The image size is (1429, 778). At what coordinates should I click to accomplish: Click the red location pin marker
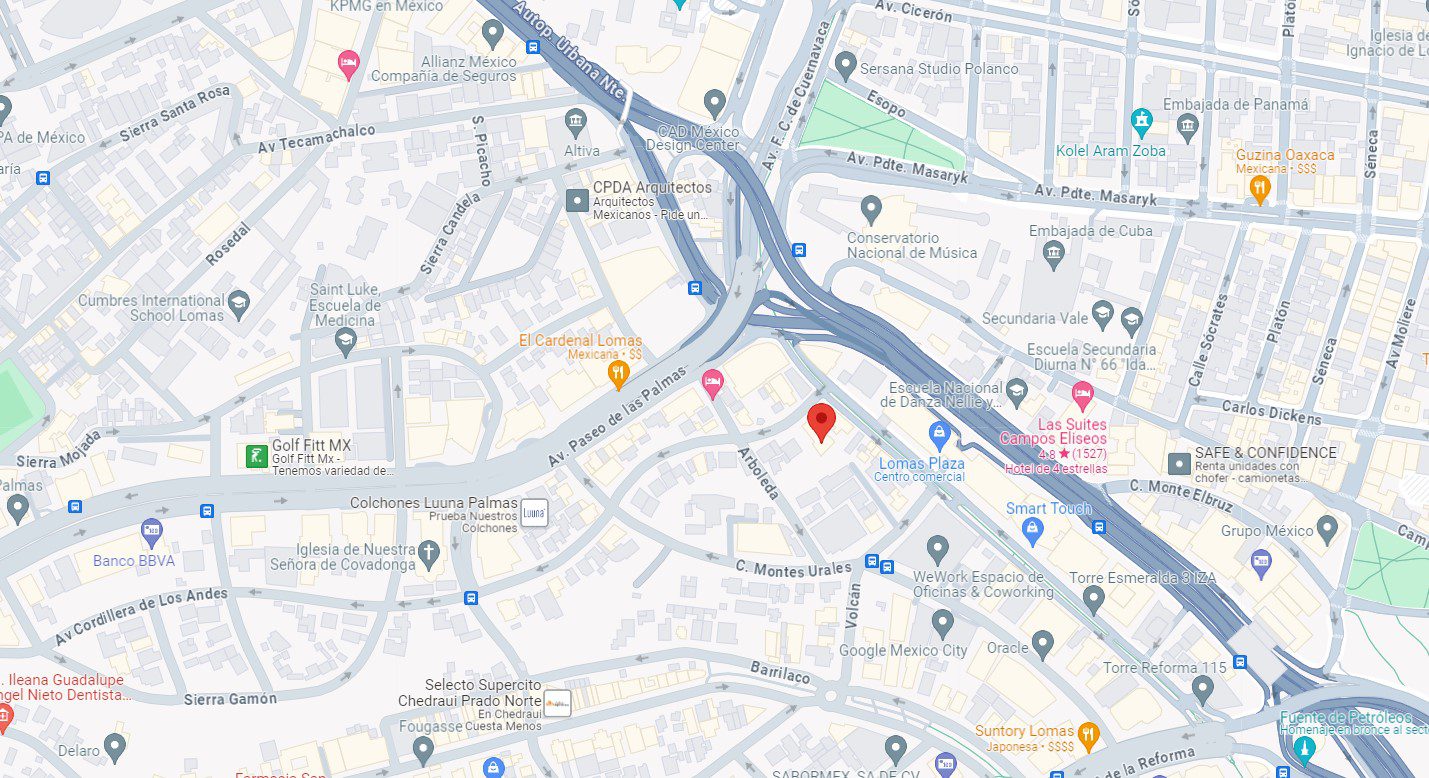(x=821, y=422)
